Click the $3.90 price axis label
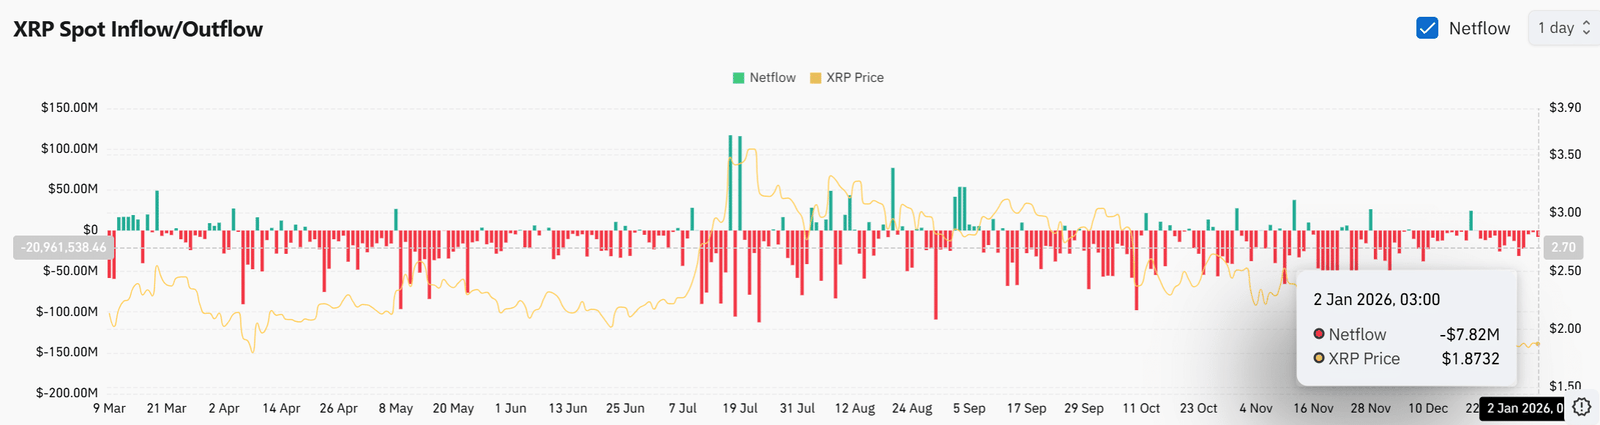The image size is (1600, 425). [x=1565, y=107]
